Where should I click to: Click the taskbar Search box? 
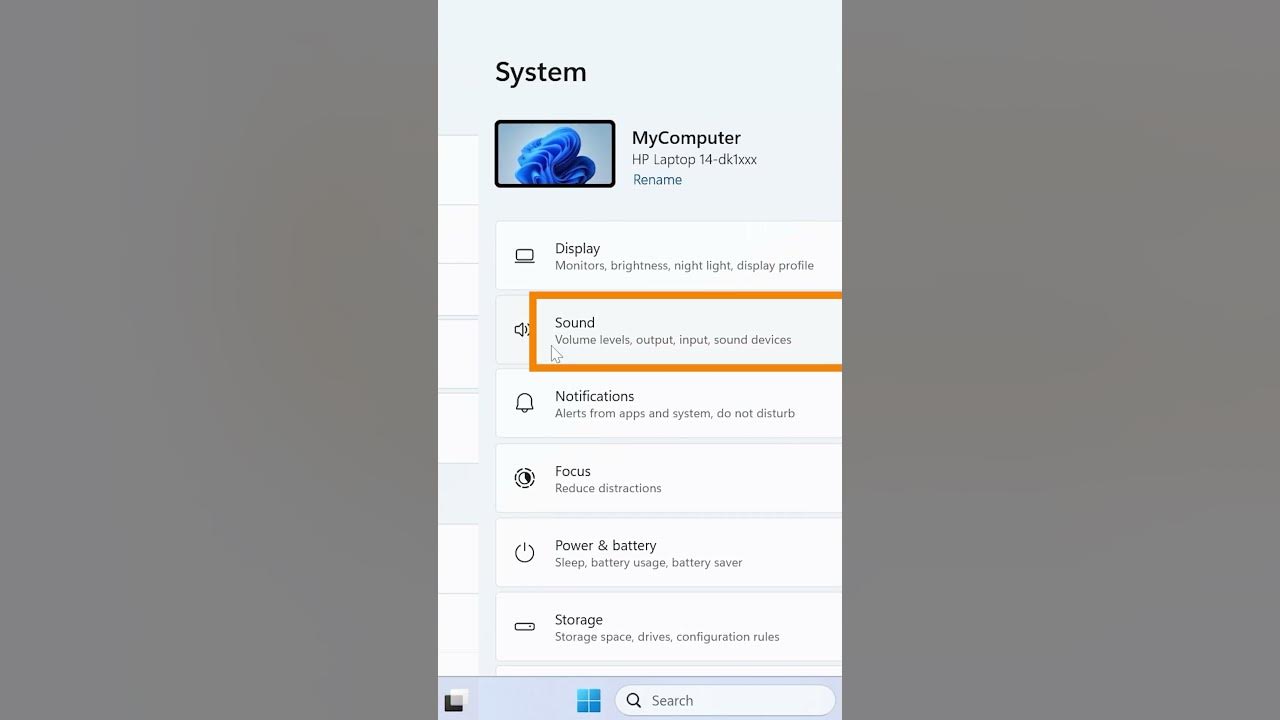click(725, 701)
